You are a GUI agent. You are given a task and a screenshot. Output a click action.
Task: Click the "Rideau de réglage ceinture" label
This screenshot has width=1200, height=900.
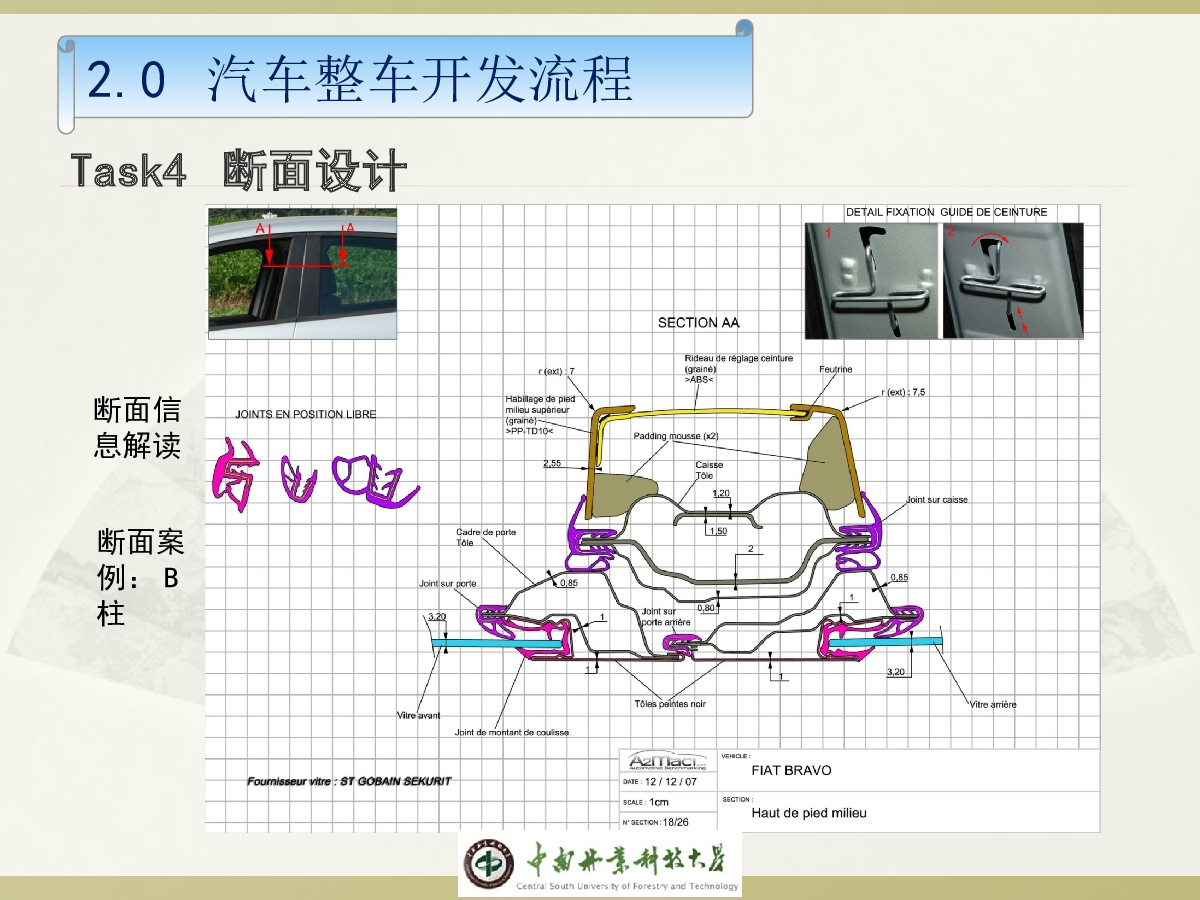[738, 368]
